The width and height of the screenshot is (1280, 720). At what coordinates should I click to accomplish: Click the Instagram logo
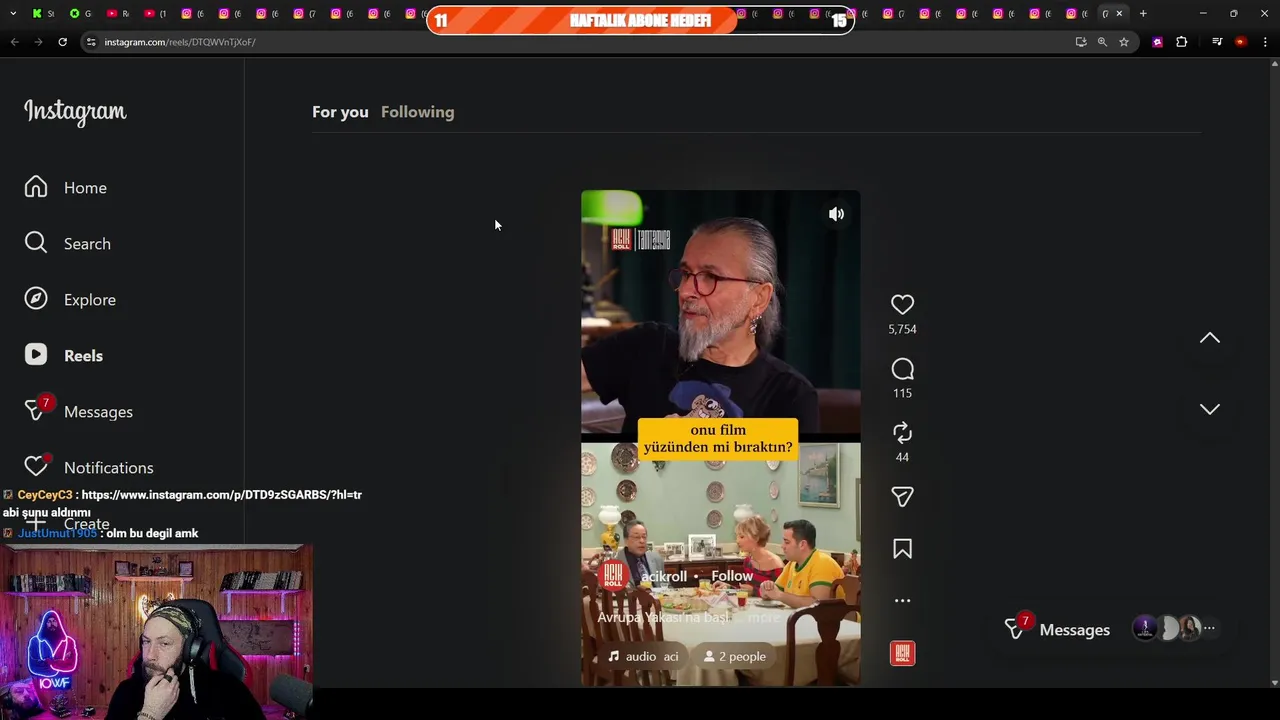[75, 112]
